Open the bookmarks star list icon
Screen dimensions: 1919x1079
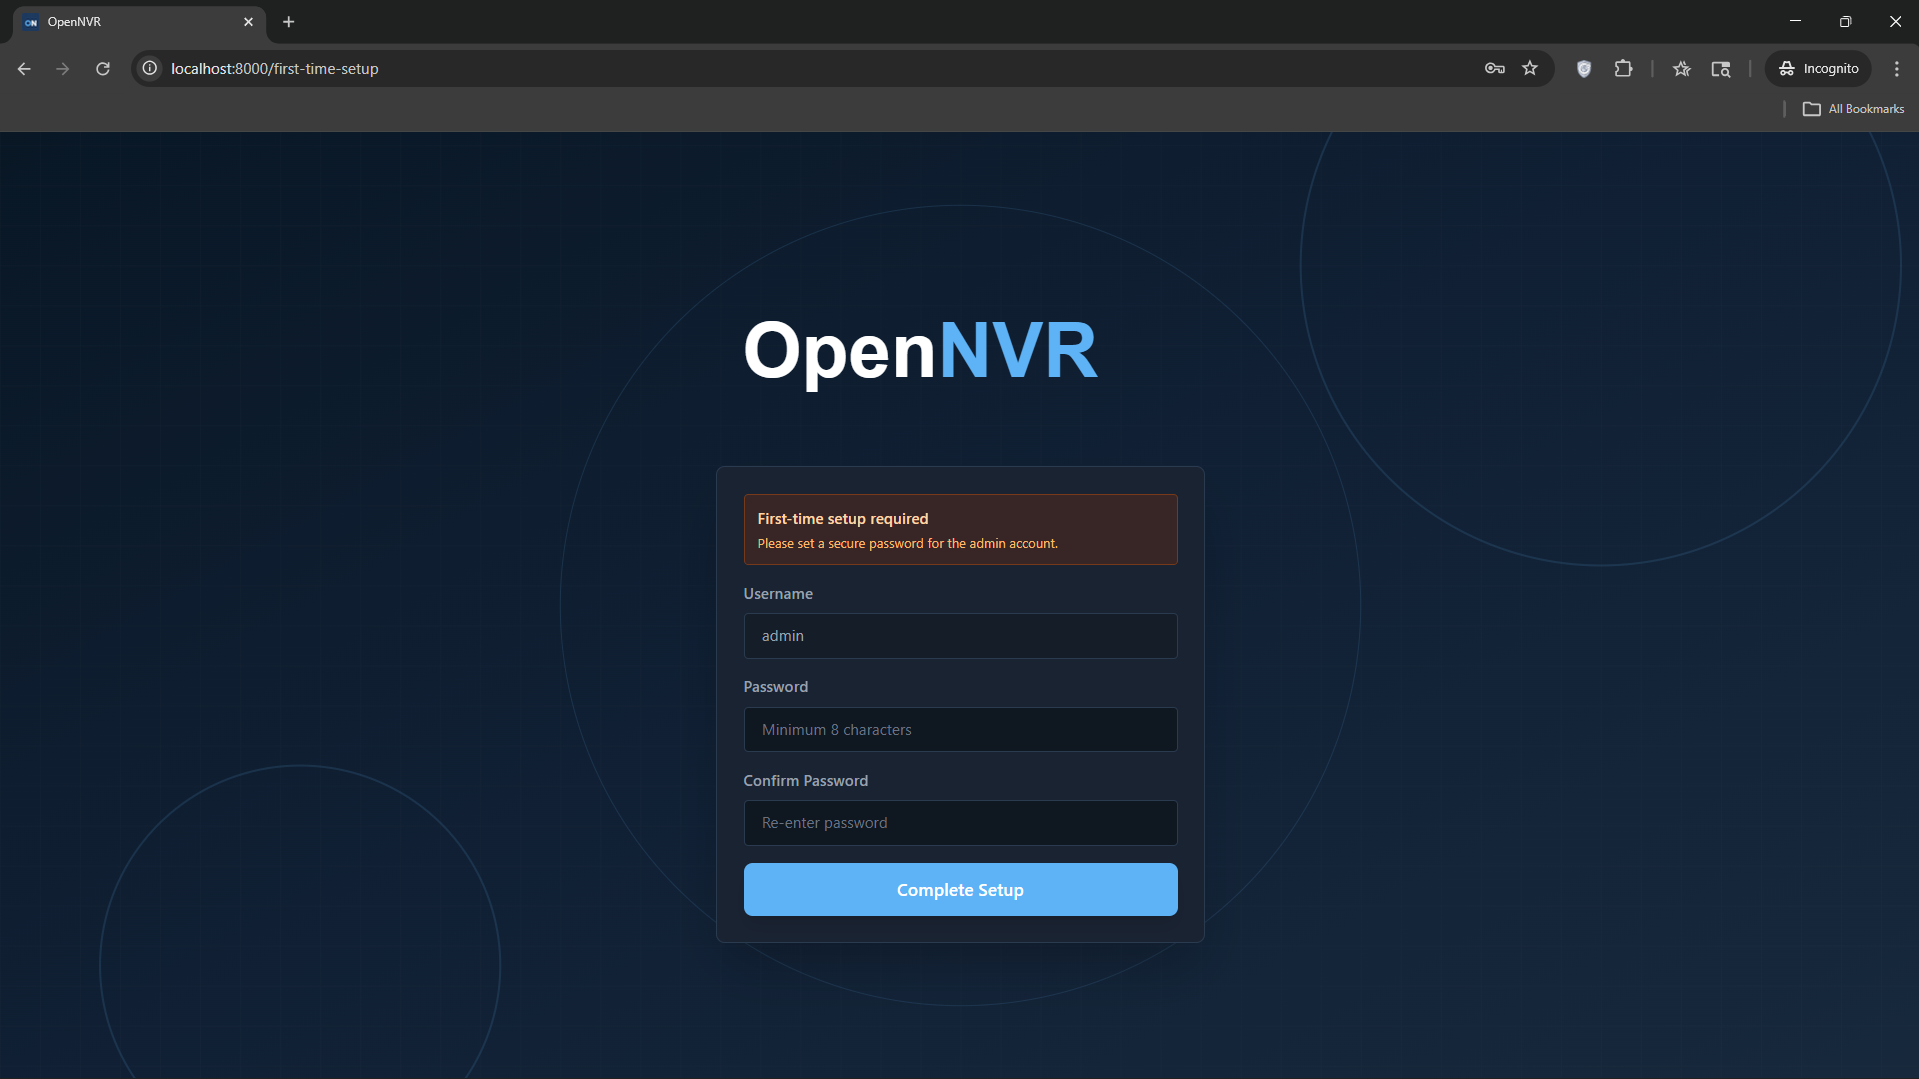coord(1682,69)
